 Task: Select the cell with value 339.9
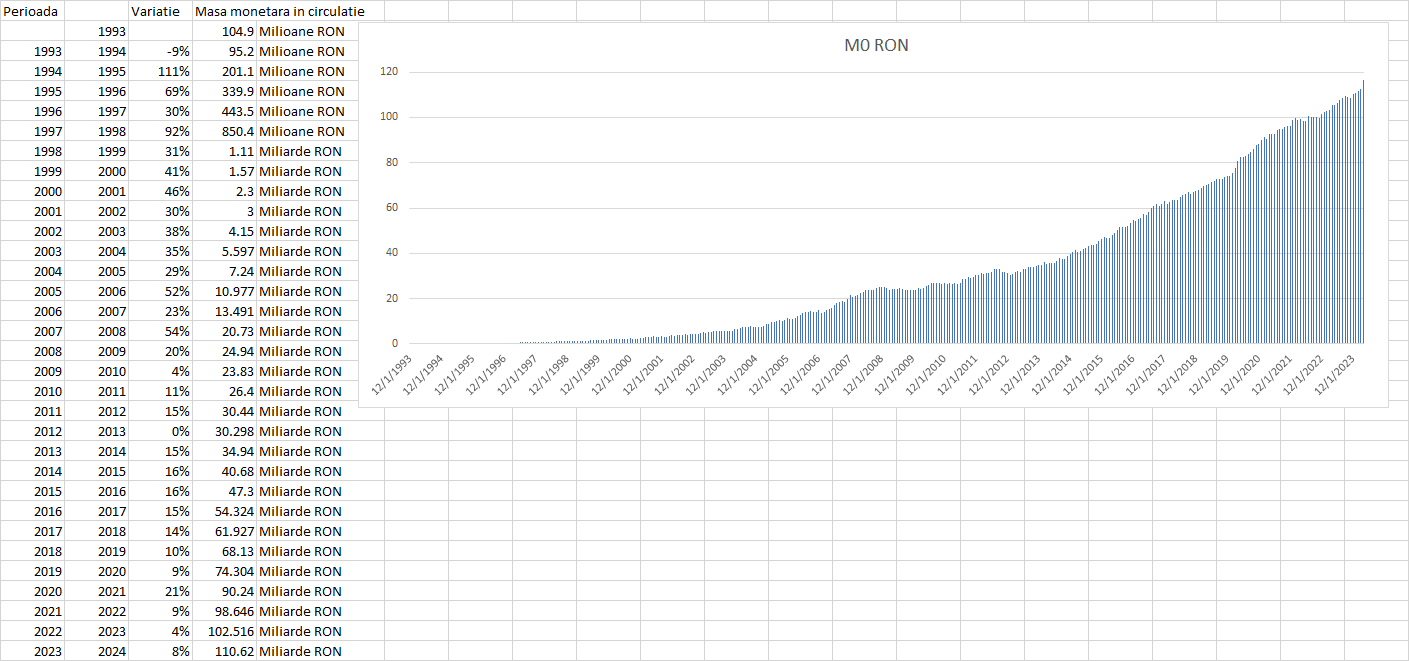(x=224, y=91)
